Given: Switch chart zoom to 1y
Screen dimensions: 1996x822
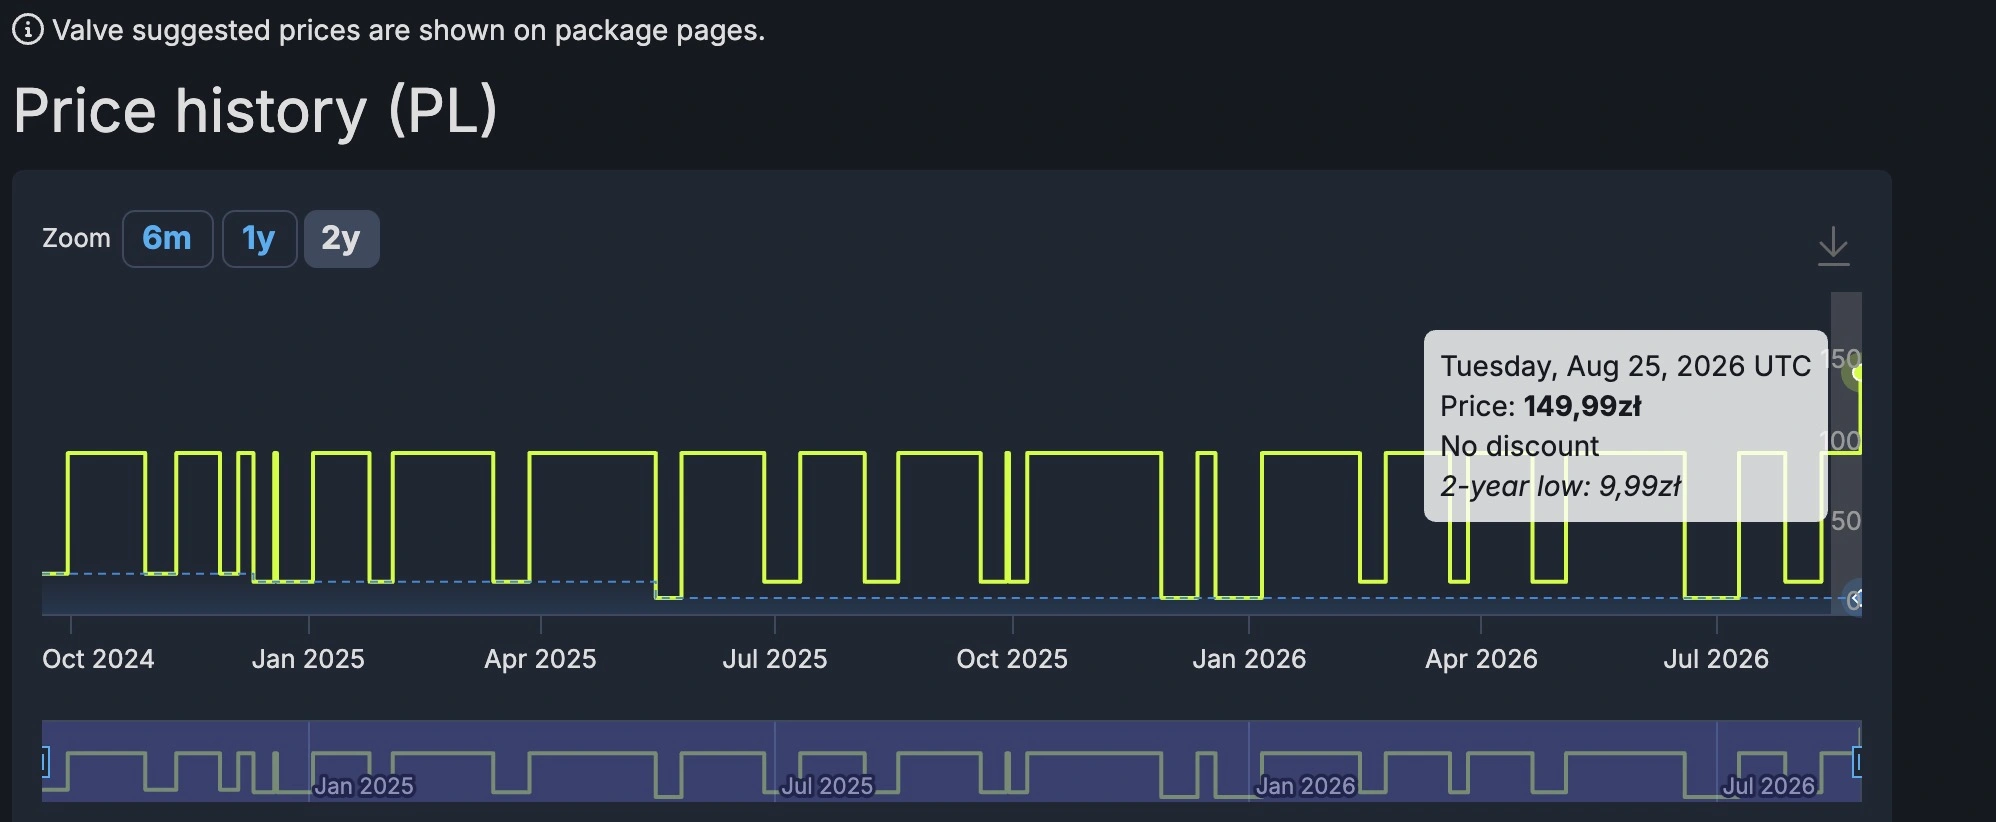Looking at the screenshot, I should coord(259,239).
